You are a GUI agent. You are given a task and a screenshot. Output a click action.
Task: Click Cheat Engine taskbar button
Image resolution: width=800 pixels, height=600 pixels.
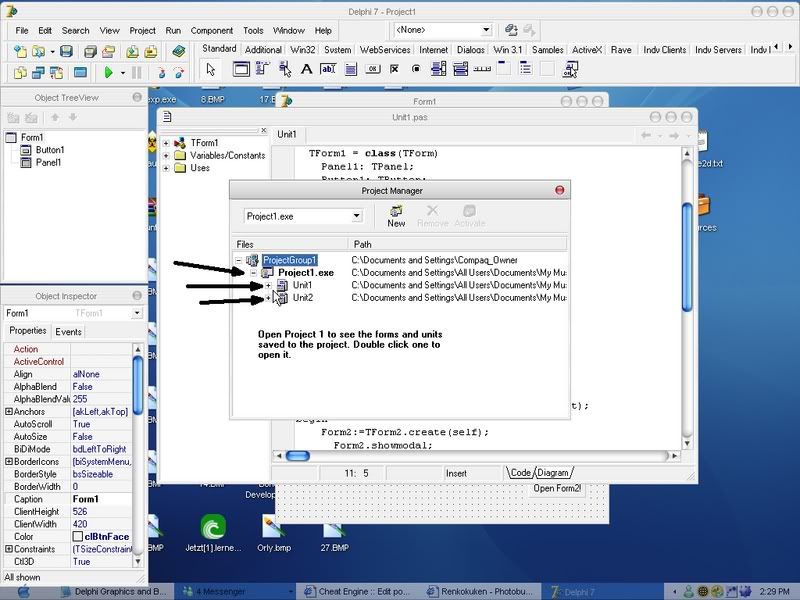(366, 591)
